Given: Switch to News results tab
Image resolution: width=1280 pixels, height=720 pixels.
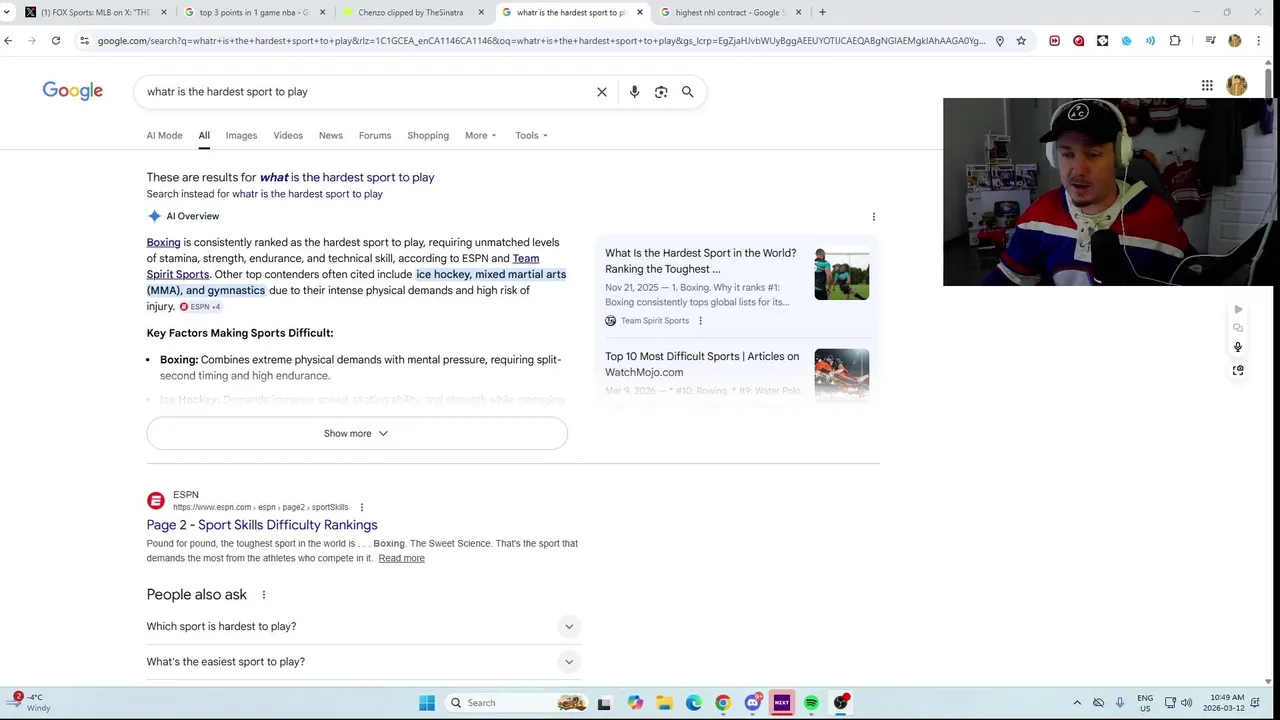Looking at the screenshot, I should [331, 136].
